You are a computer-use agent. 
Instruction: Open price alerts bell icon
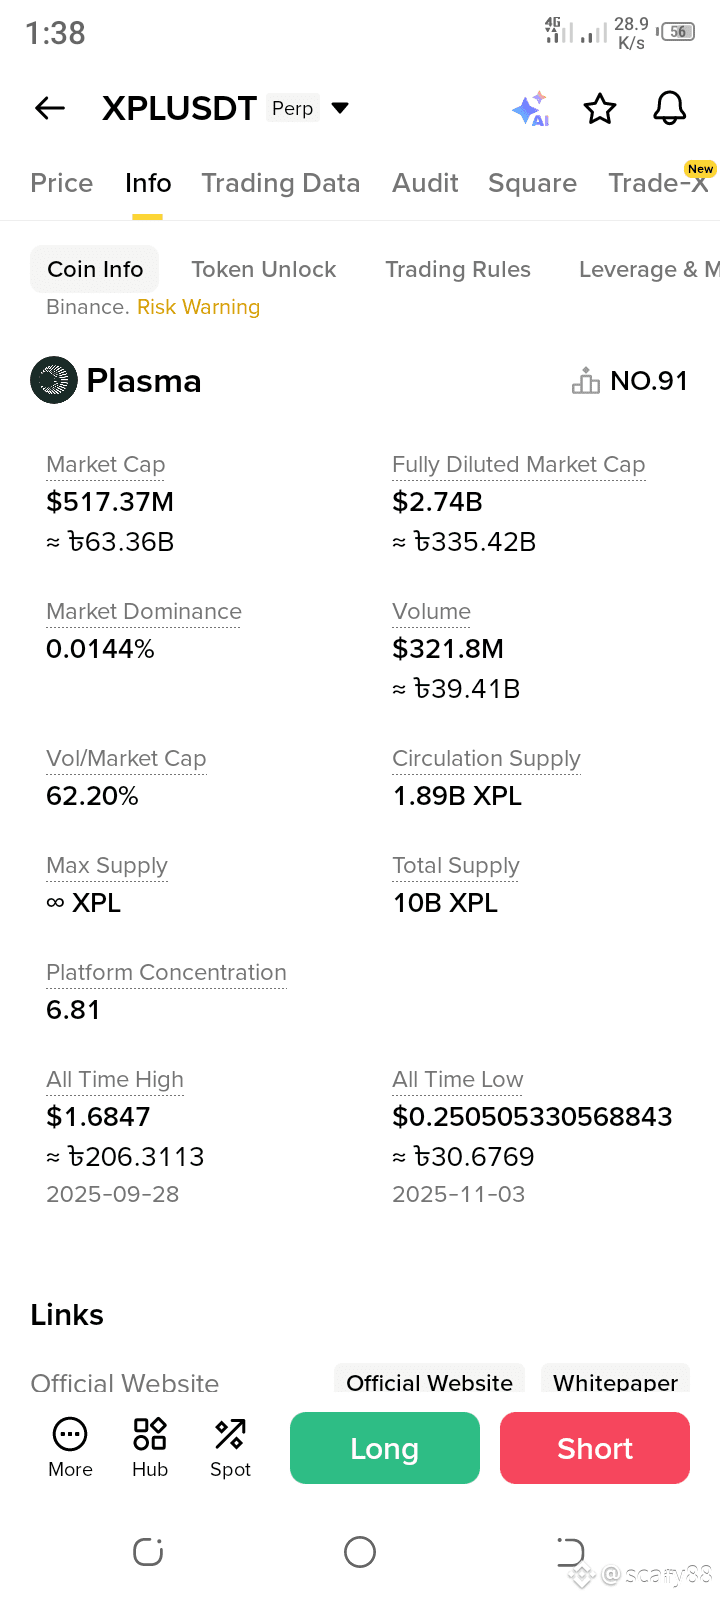click(x=670, y=108)
